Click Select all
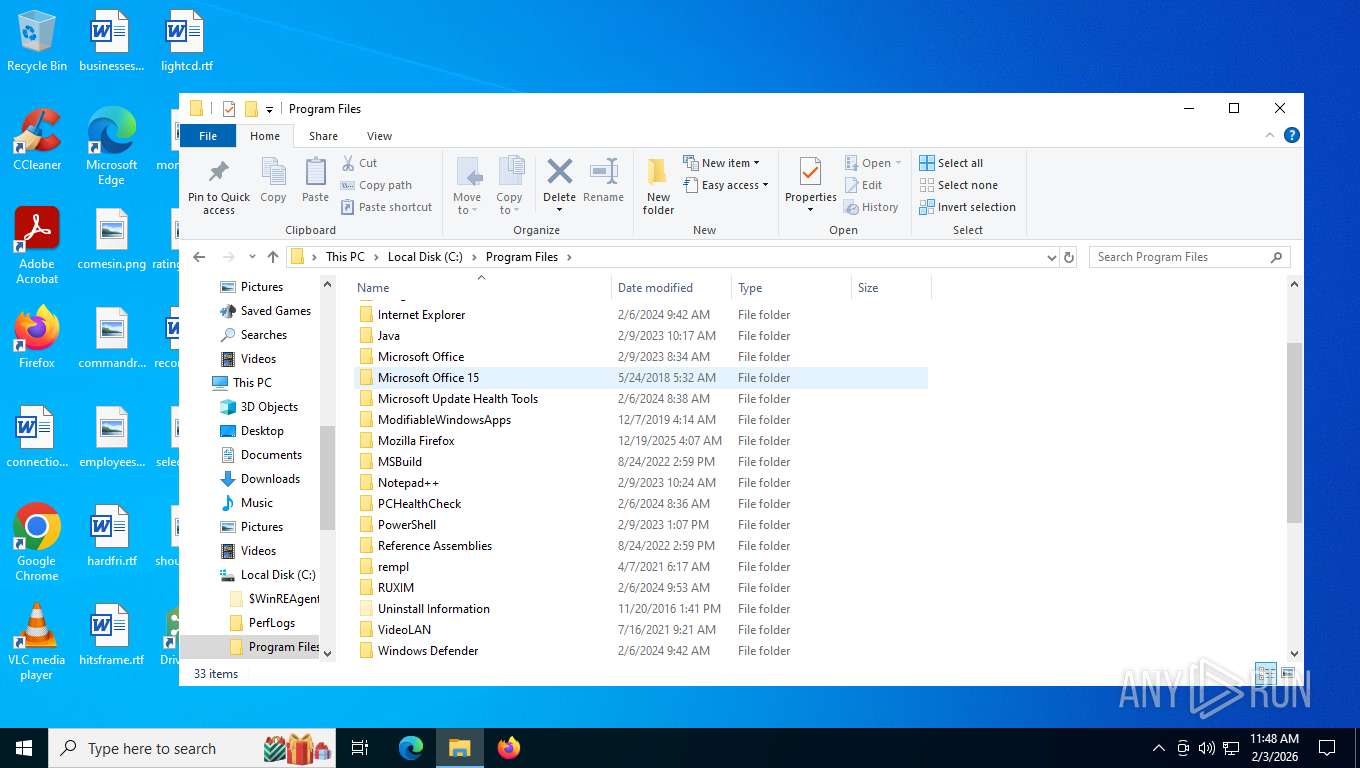Image resolution: width=1360 pixels, height=768 pixels. 951,163
